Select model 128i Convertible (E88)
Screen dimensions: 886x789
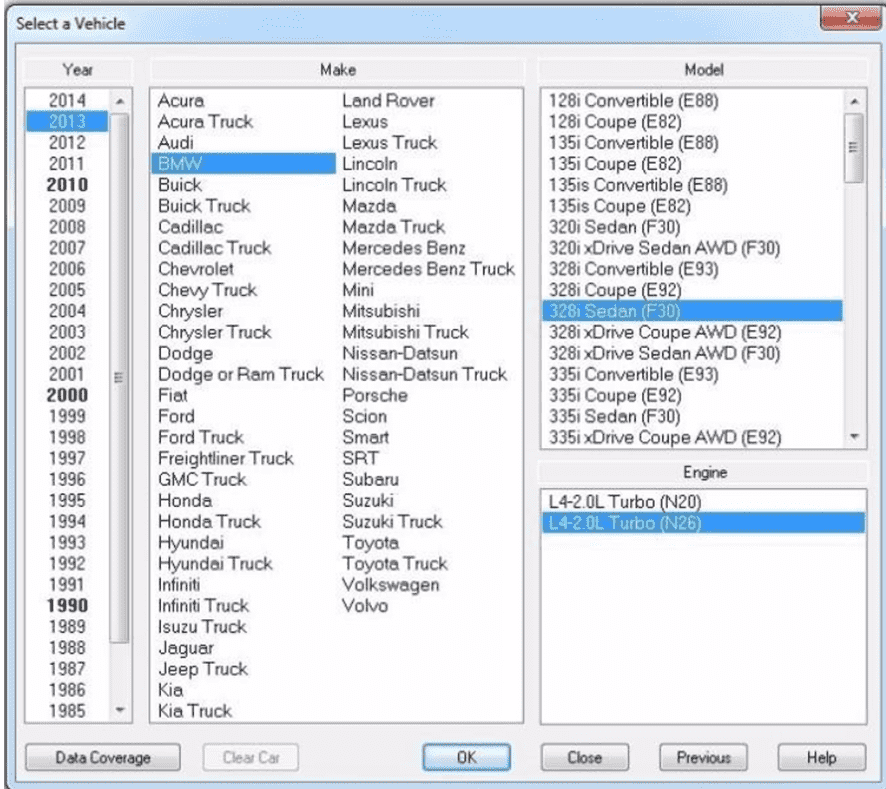[633, 101]
